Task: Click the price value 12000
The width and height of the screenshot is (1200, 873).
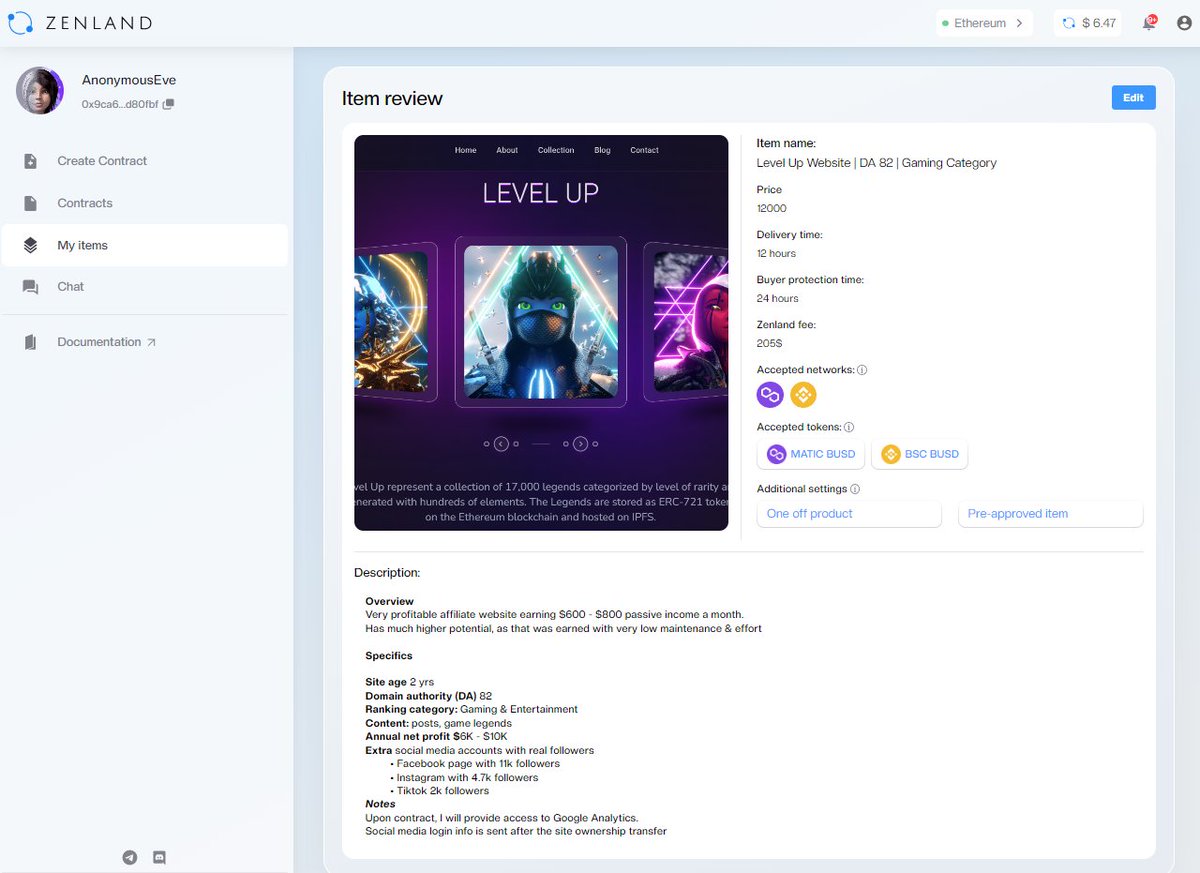Action: (x=772, y=208)
